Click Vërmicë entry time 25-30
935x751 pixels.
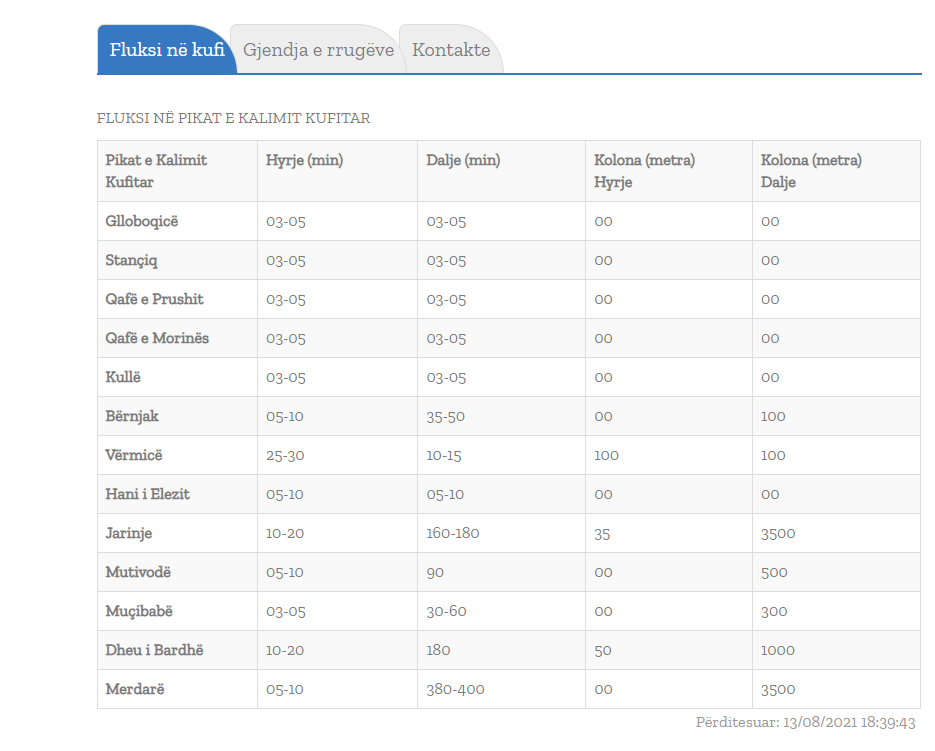pyautogui.click(x=285, y=455)
